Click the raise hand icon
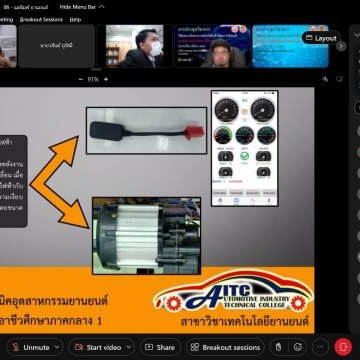 point(278,347)
